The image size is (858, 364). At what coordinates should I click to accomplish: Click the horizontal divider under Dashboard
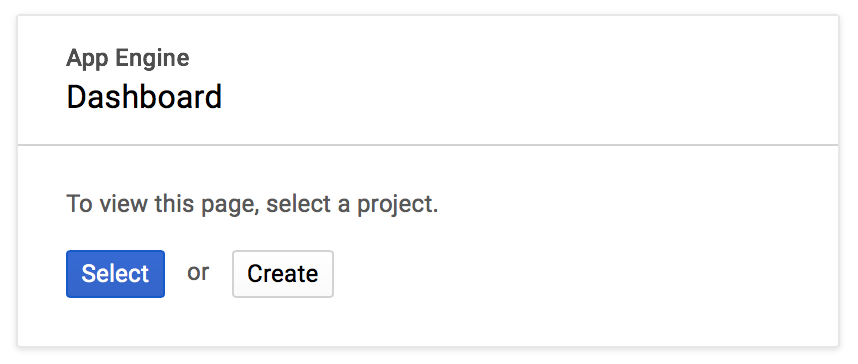pyautogui.click(x=428, y=145)
